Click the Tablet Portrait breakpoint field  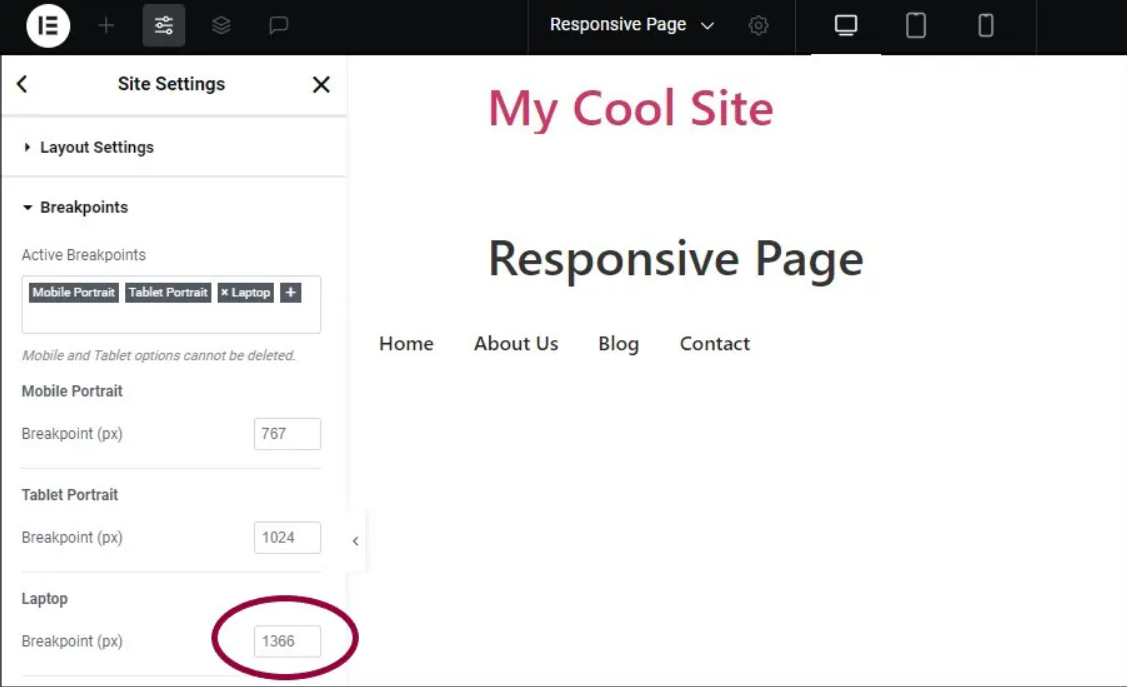pyautogui.click(x=287, y=538)
